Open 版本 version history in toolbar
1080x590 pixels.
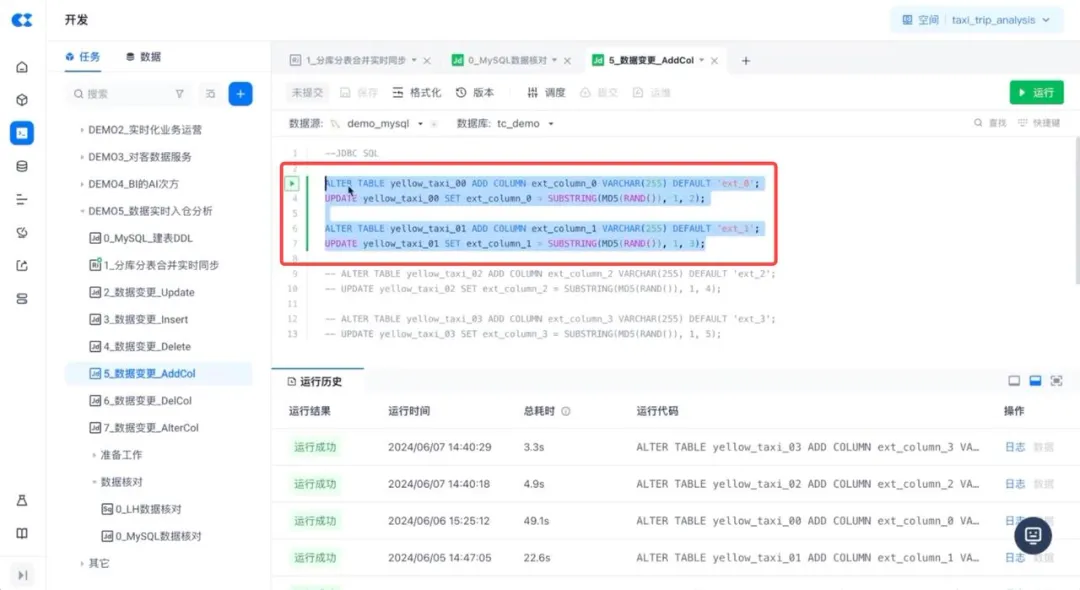tap(475, 93)
